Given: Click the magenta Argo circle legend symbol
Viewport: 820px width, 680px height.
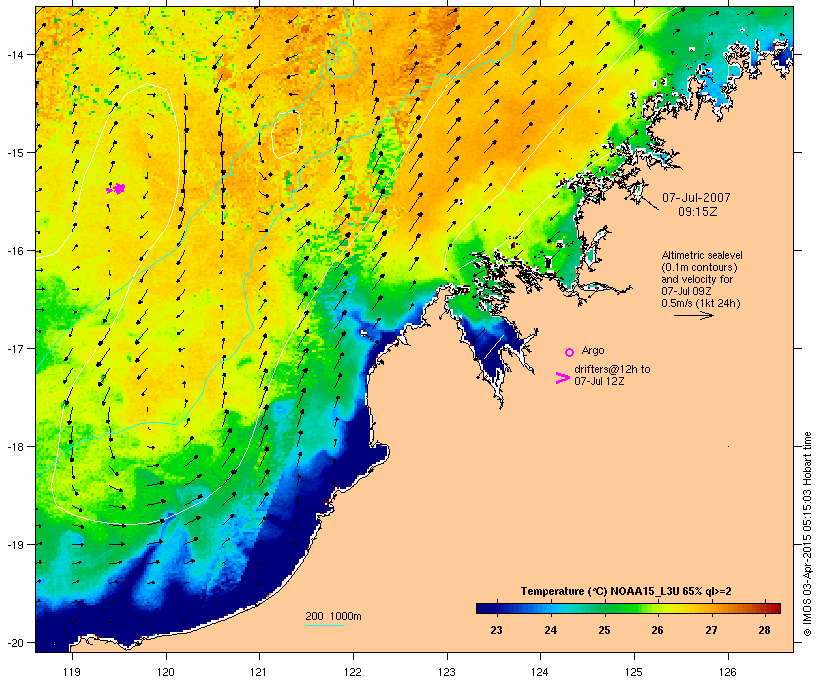Looking at the screenshot, I should coord(569,352).
